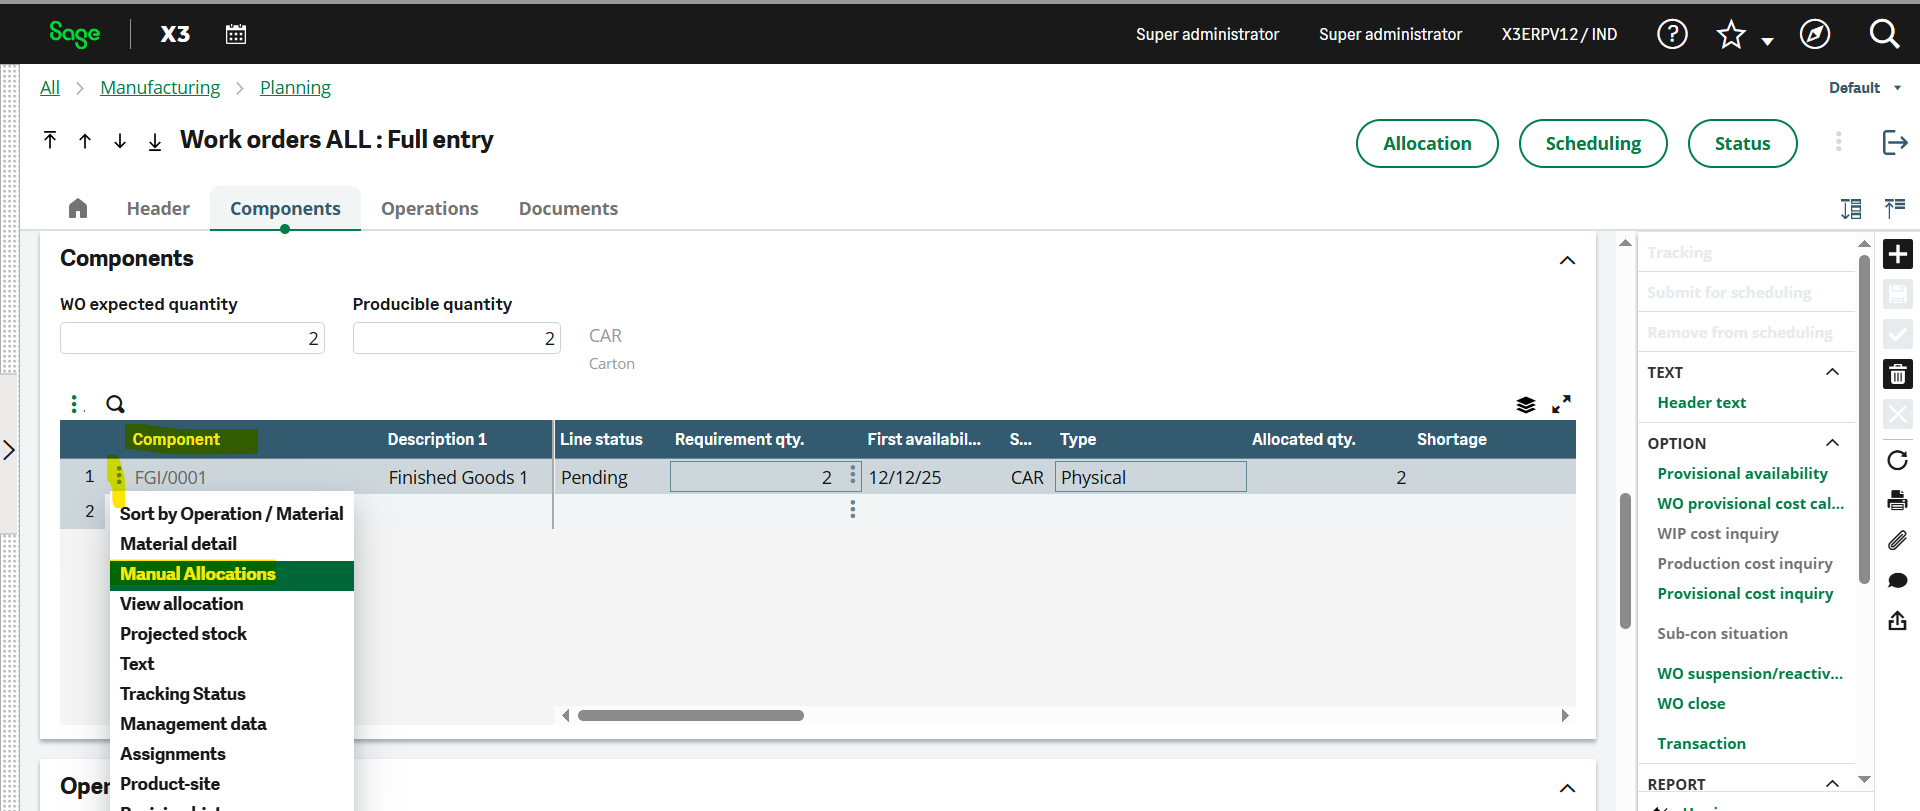Click the home tab icon

point(78,208)
